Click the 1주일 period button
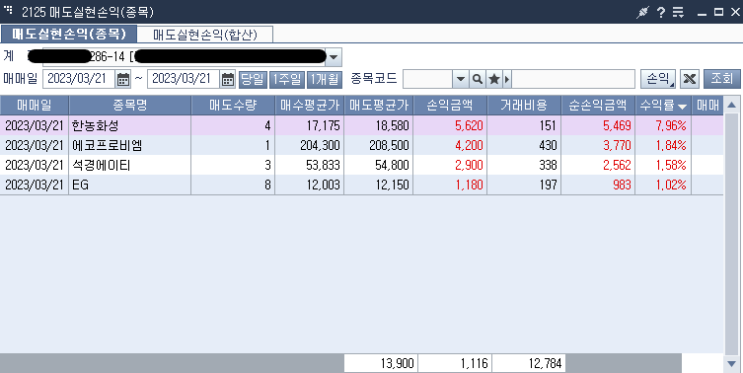 coord(287,79)
